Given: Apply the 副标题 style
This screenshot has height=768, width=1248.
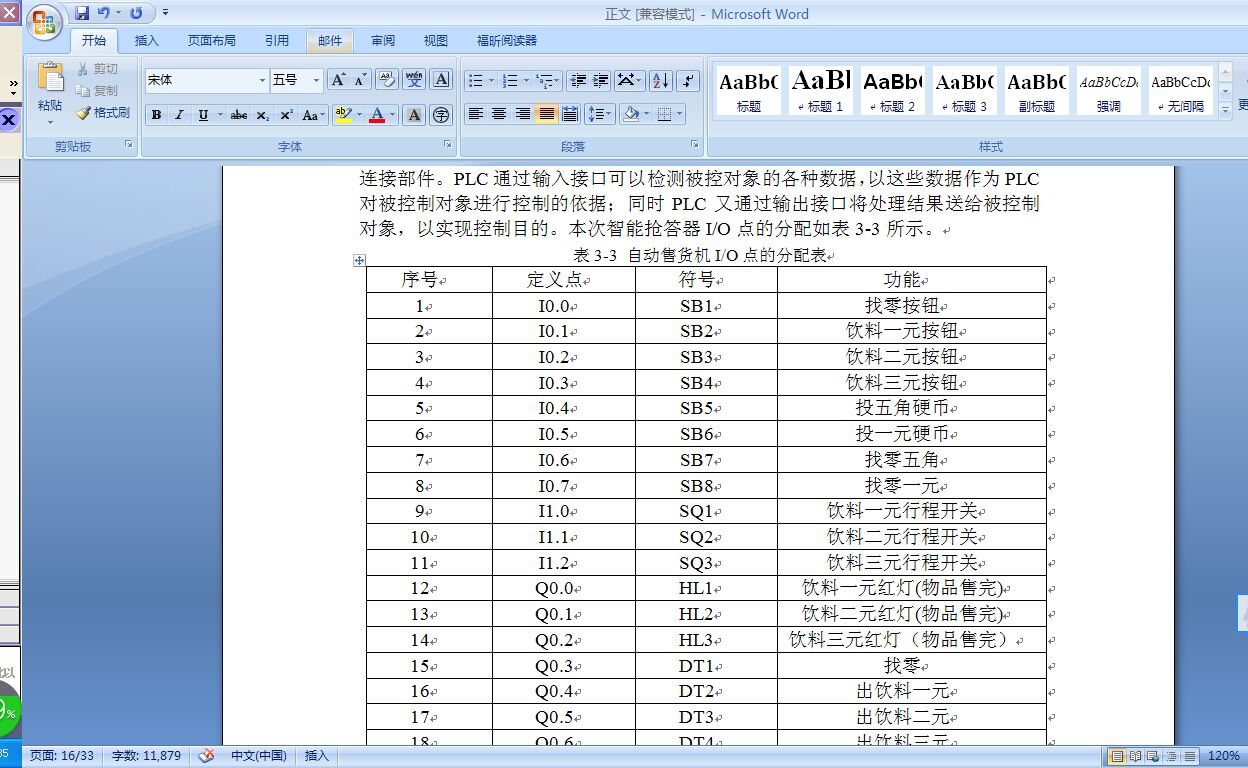Looking at the screenshot, I should 1037,91.
